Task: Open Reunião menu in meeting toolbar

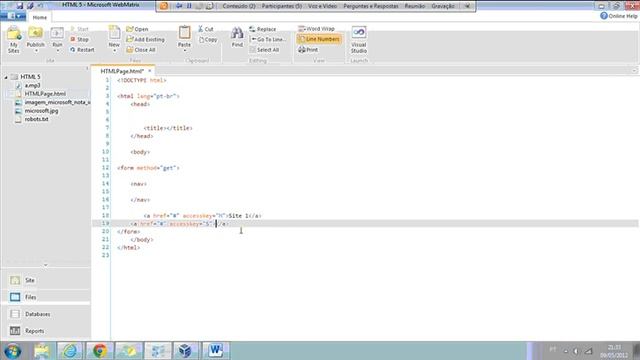Action: 415,6
